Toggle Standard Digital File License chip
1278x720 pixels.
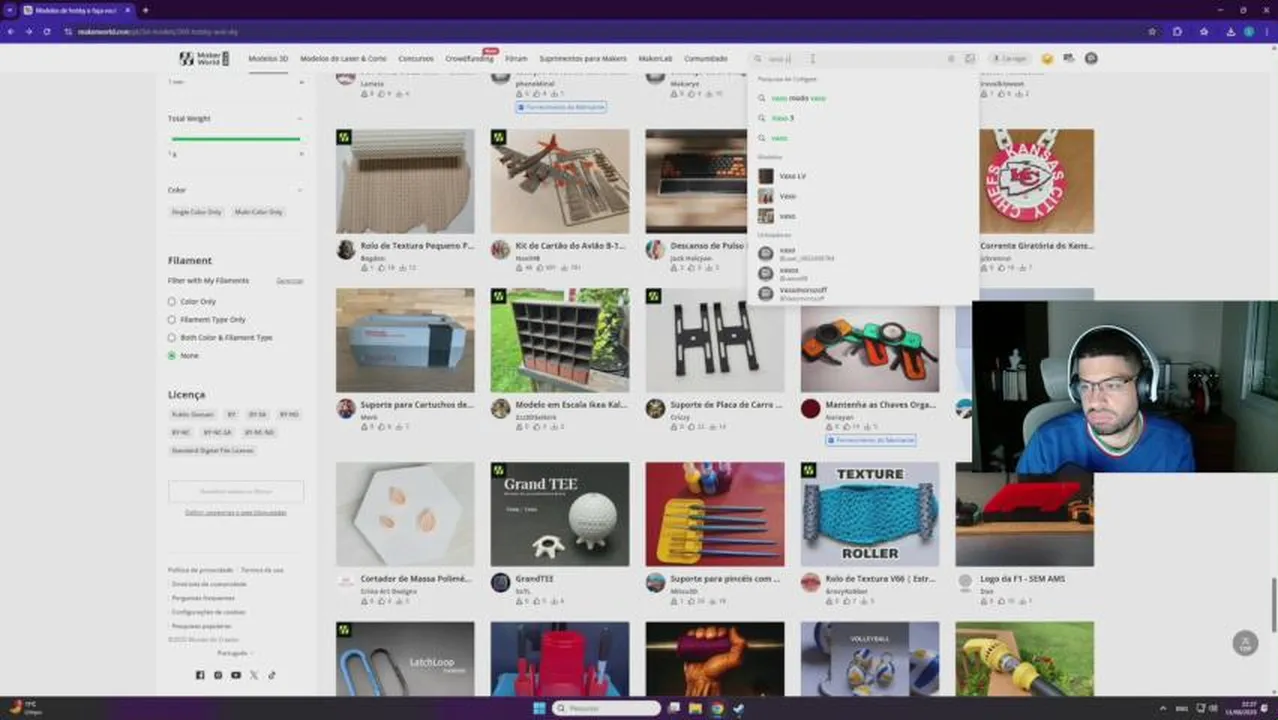(212, 451)
